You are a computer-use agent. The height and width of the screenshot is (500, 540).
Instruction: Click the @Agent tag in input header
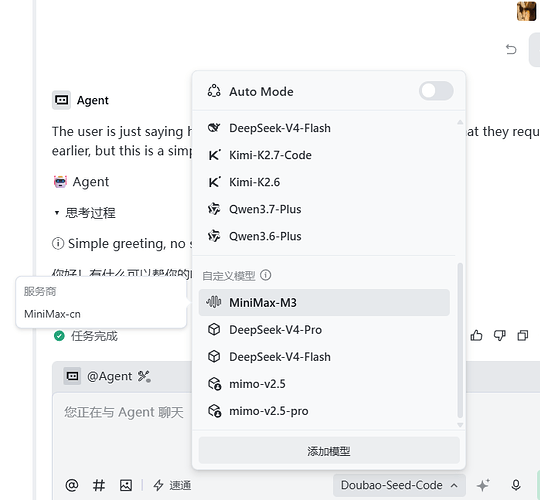click(110, 376)
